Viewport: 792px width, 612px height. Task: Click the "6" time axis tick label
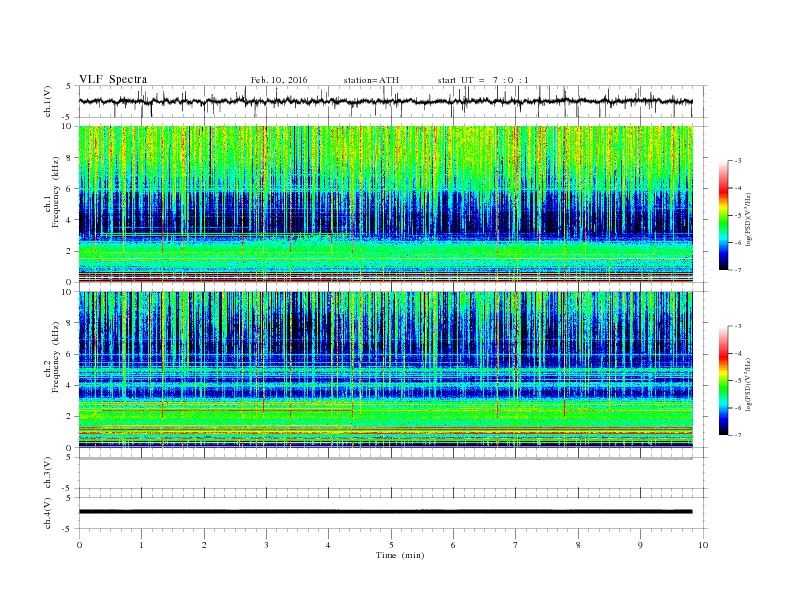coord(453,545)
